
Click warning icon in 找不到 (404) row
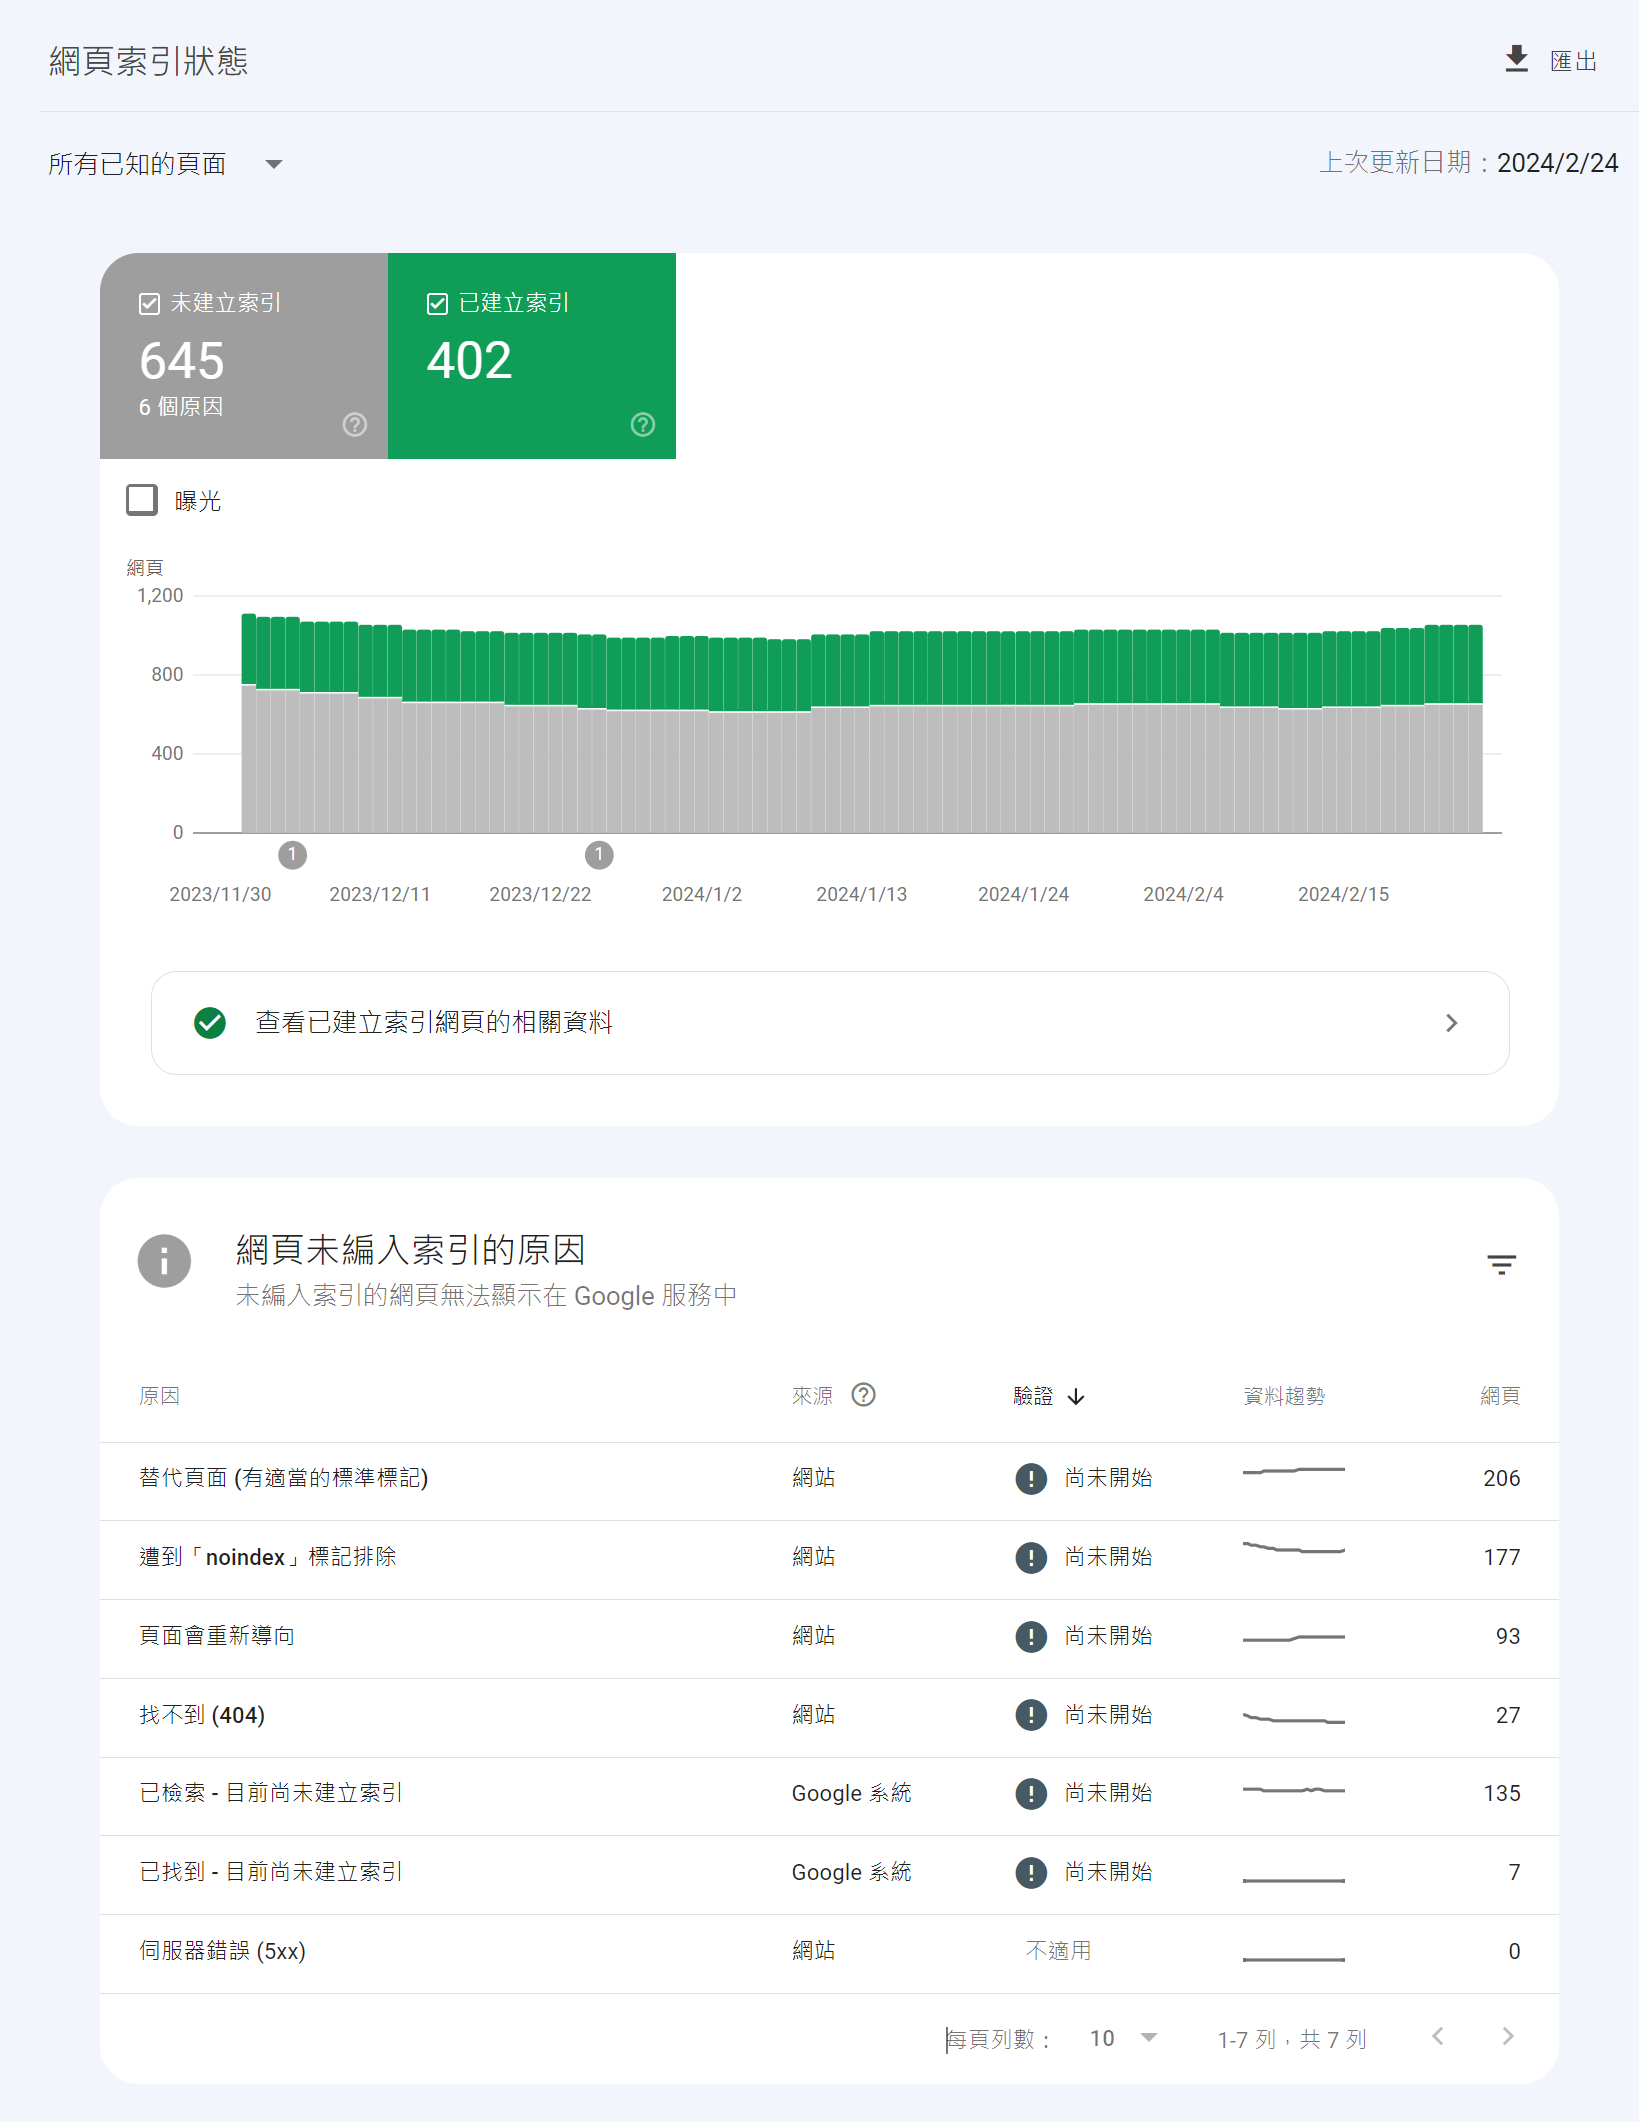pyautogui.click(x=1031, y=1715)
